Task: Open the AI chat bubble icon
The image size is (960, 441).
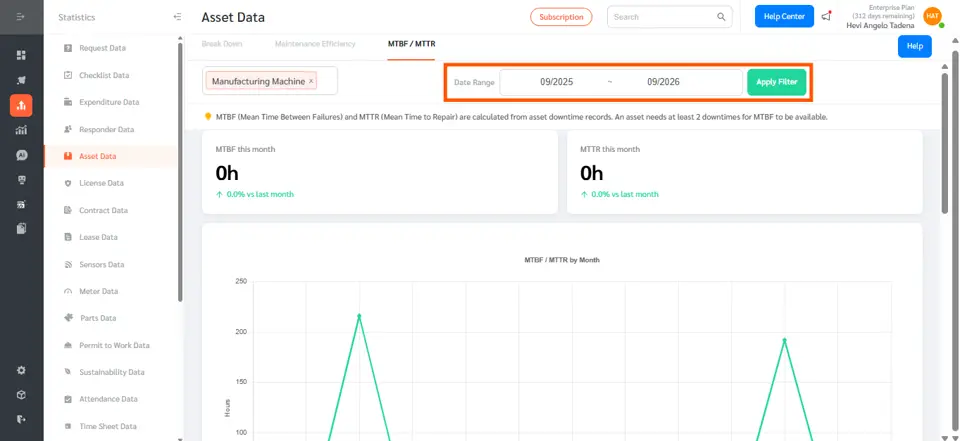Action: tap(21, 155)
